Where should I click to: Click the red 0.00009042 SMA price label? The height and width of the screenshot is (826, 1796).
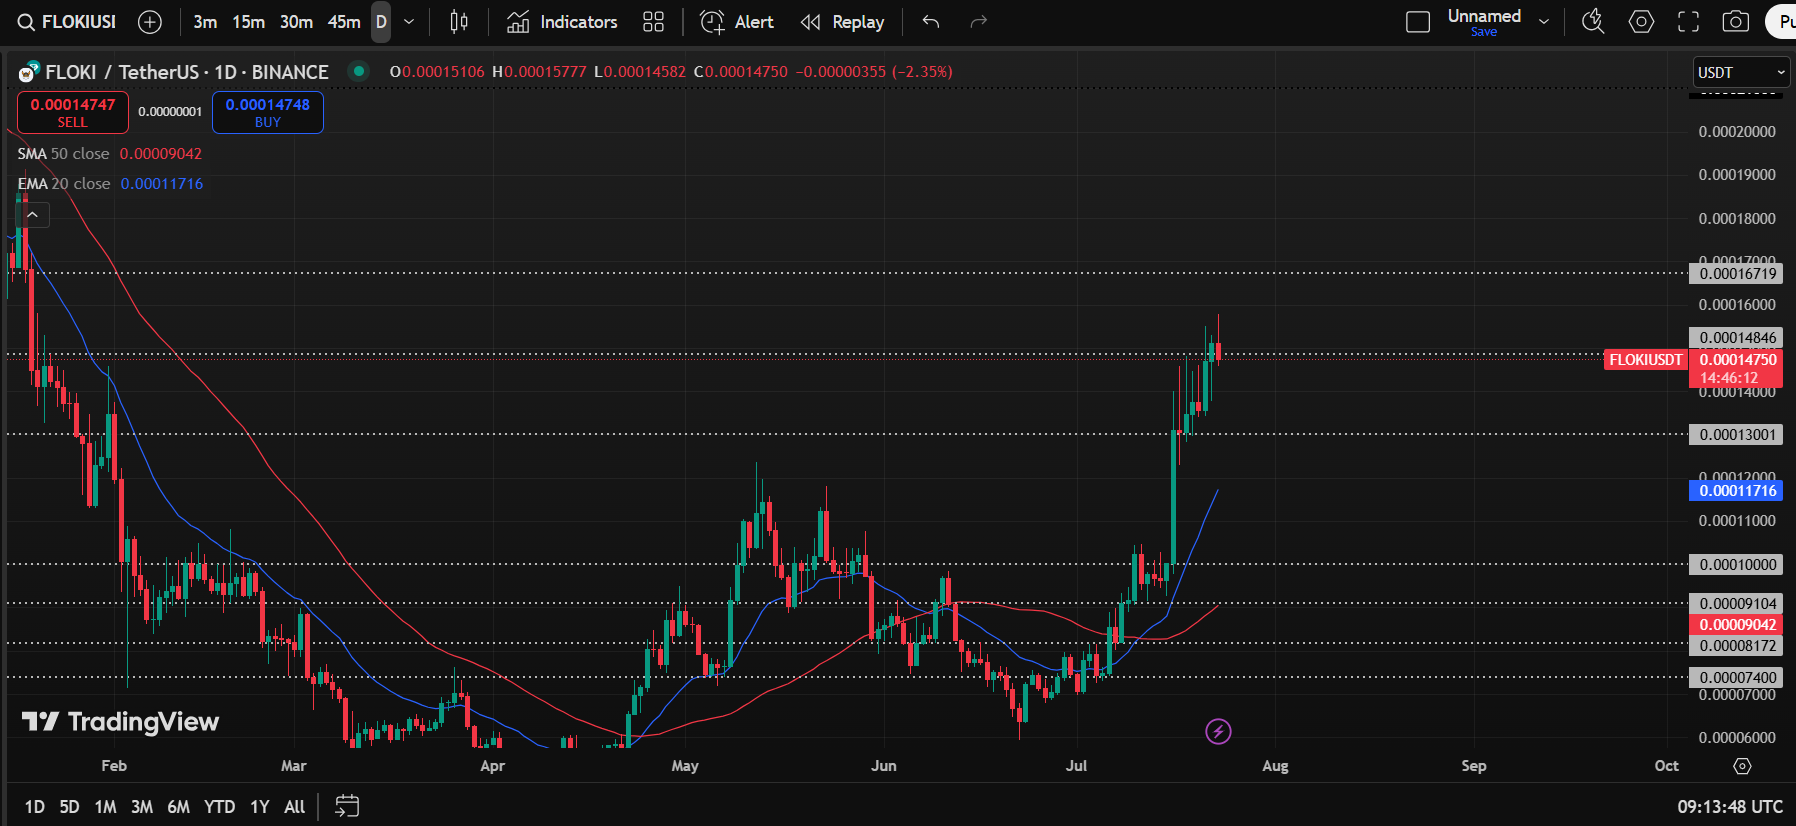click(1738, 625)
